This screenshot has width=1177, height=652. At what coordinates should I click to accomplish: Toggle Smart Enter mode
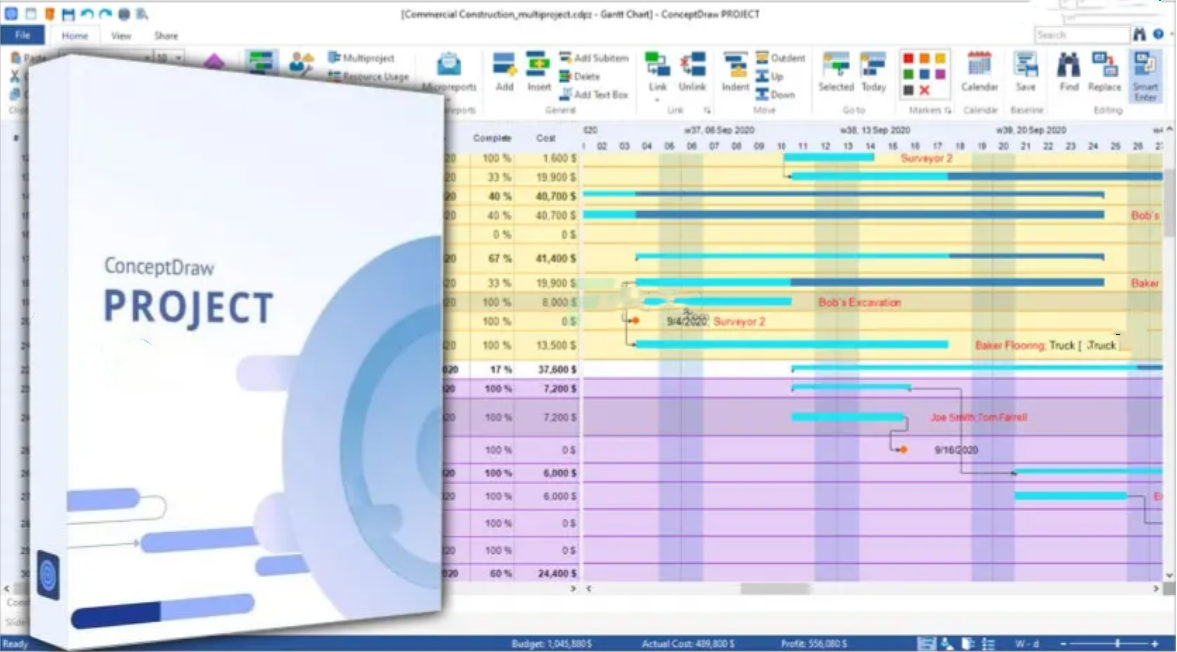click(1145, 75)
